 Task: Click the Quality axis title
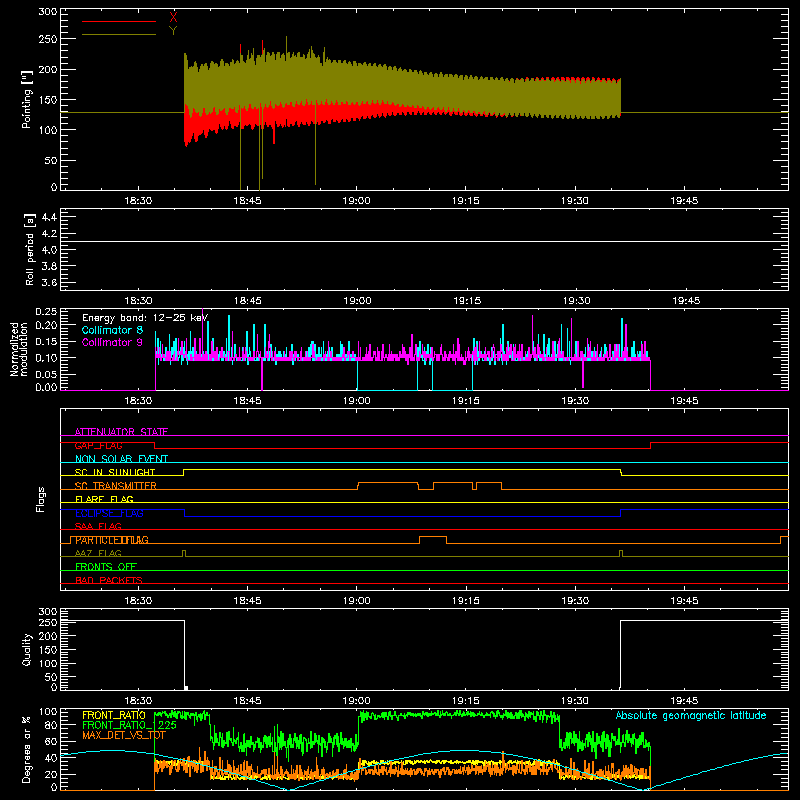coord(27,649)
